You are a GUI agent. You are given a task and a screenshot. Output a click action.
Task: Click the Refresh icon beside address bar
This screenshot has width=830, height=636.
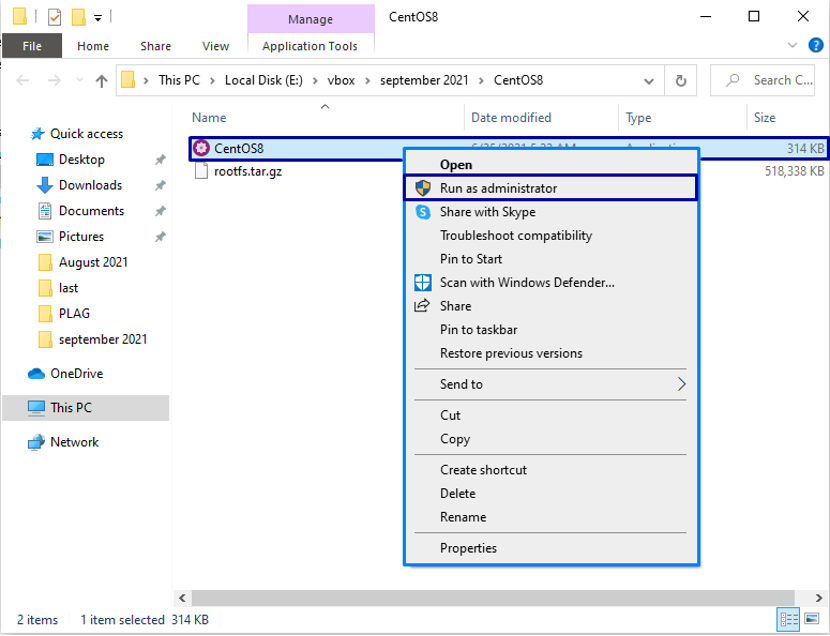coord(681,80)
